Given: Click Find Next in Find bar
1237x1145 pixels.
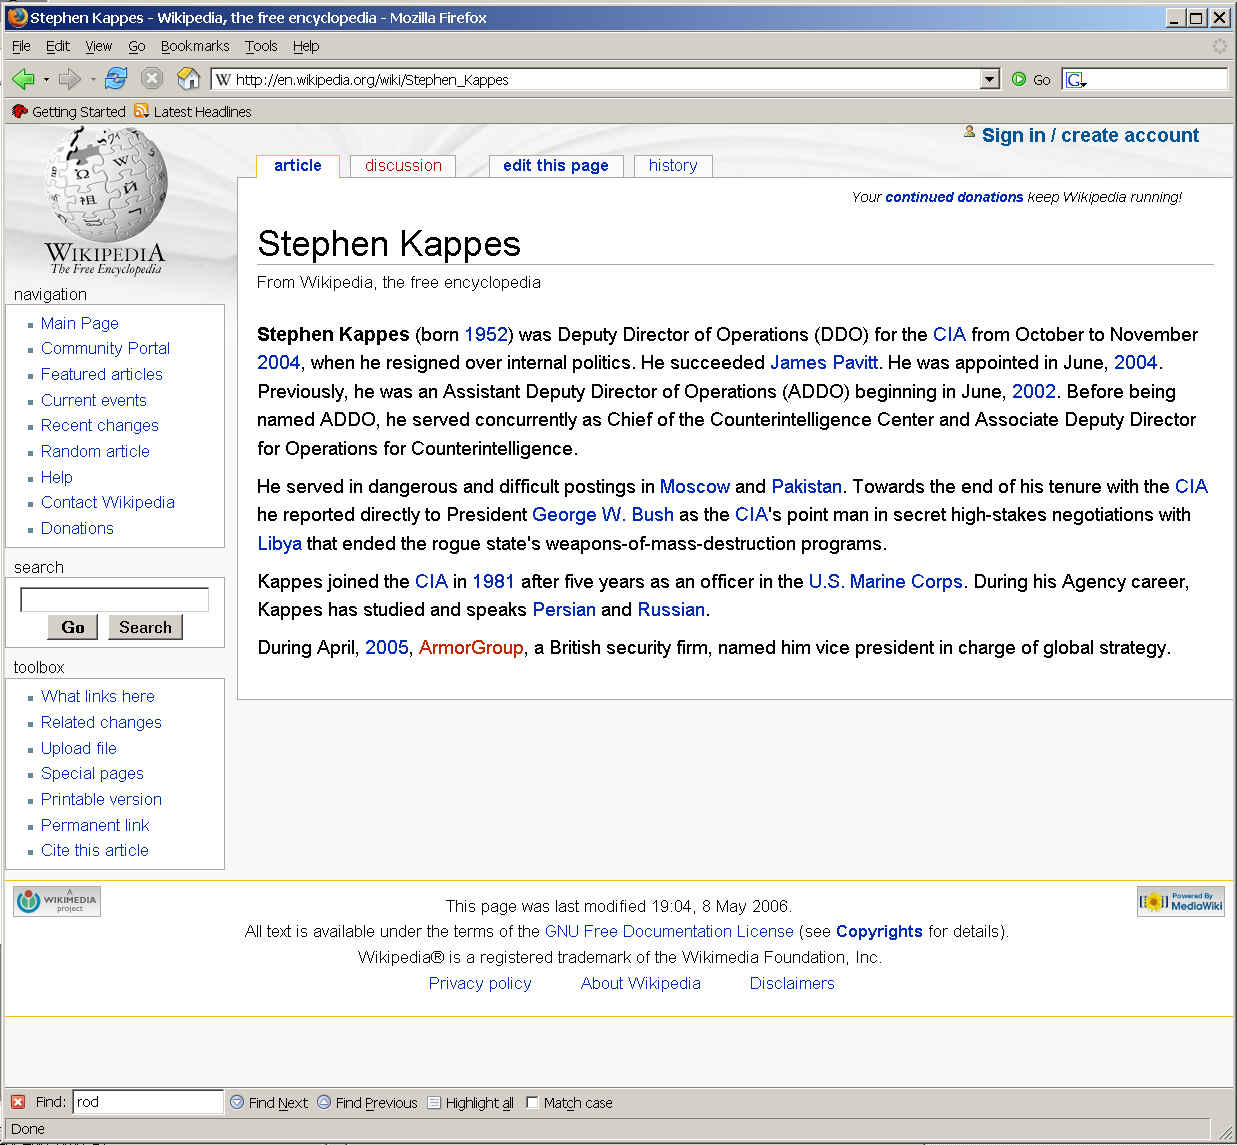Looking at the screenshot, I should [269, 1102].
